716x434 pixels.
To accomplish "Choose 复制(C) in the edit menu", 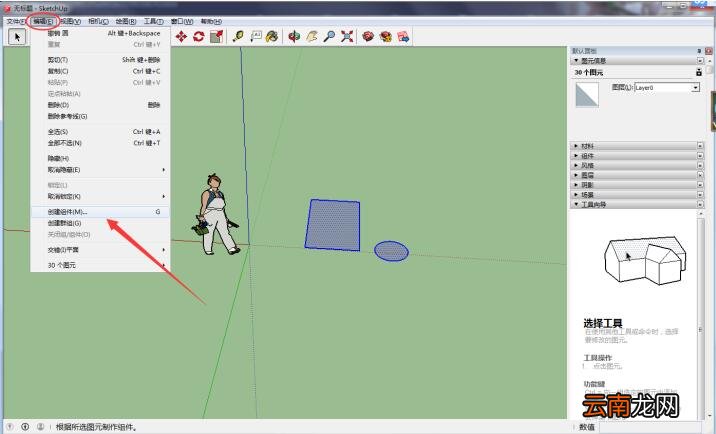I will pos(100,71).
